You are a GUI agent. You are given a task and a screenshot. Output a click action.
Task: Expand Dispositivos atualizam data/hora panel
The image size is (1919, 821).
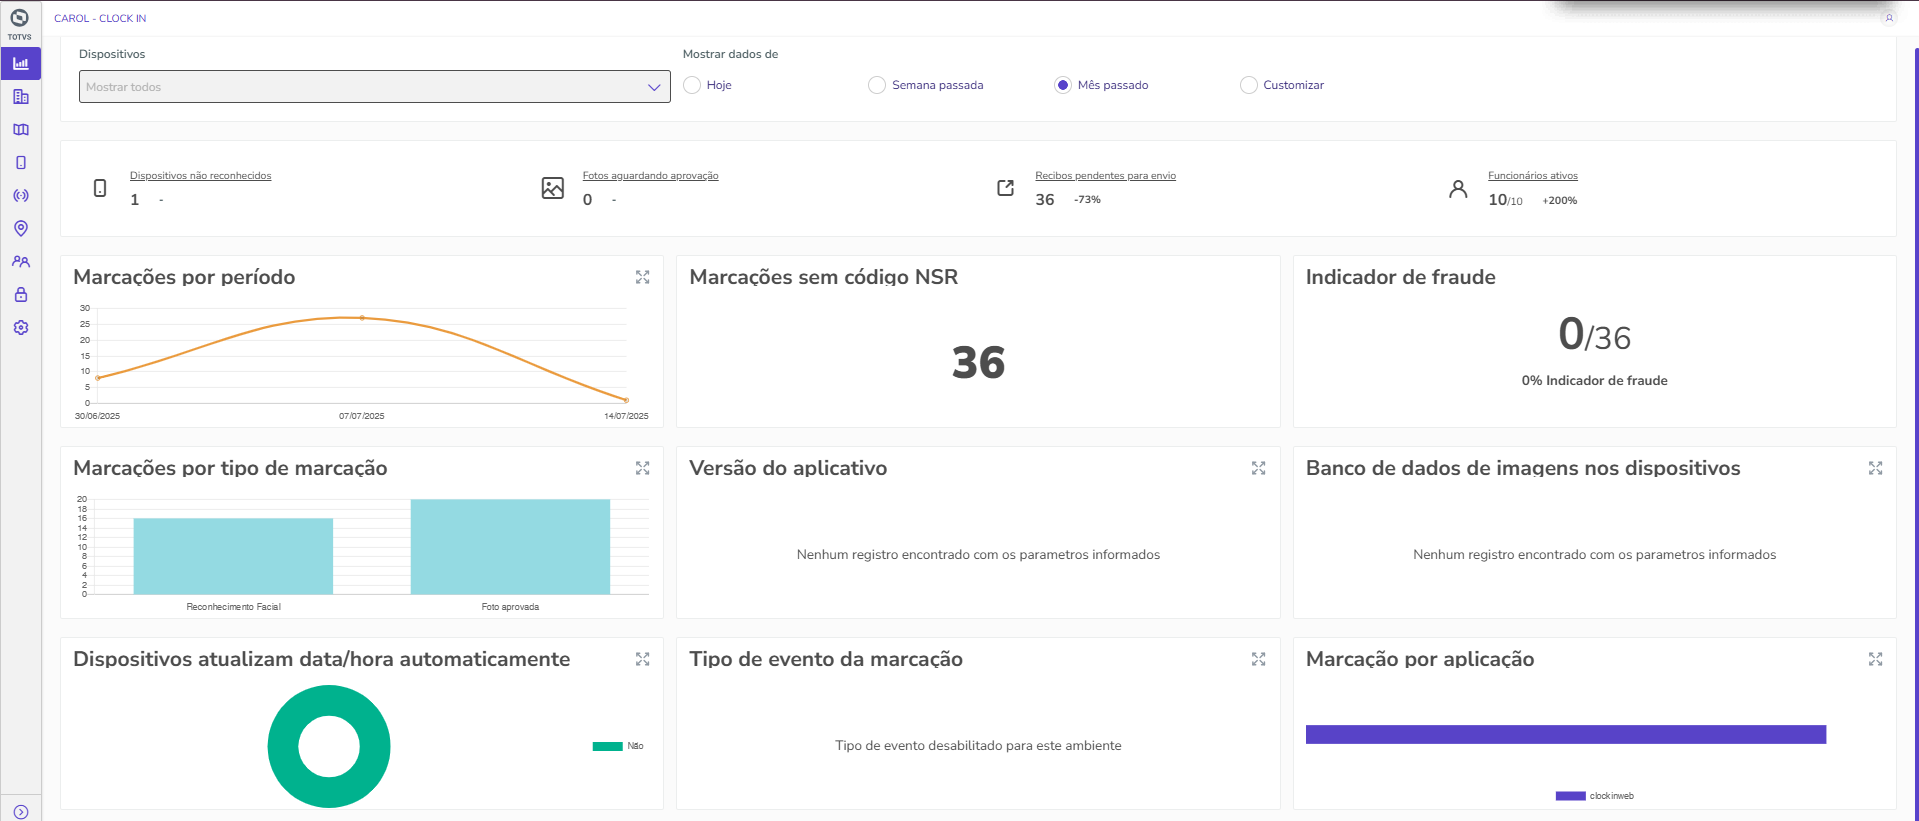pos(643,659)
